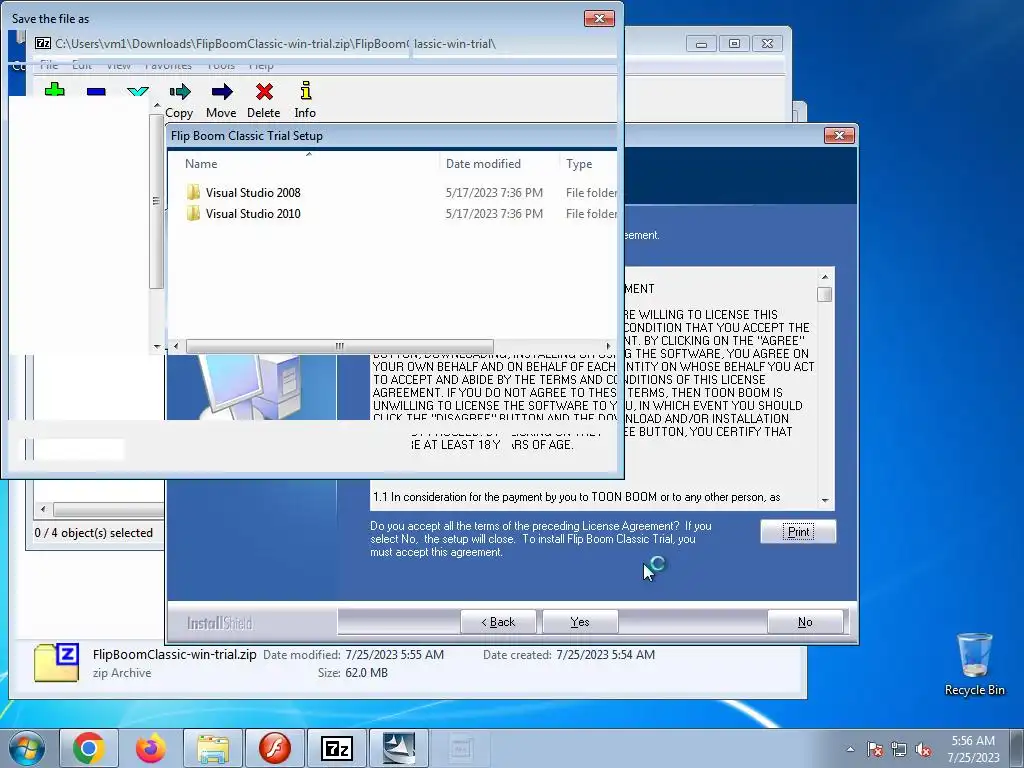Open the Recycle Bin desktop icon
The image size is (1024, 768).
click(x=974, y=664)
